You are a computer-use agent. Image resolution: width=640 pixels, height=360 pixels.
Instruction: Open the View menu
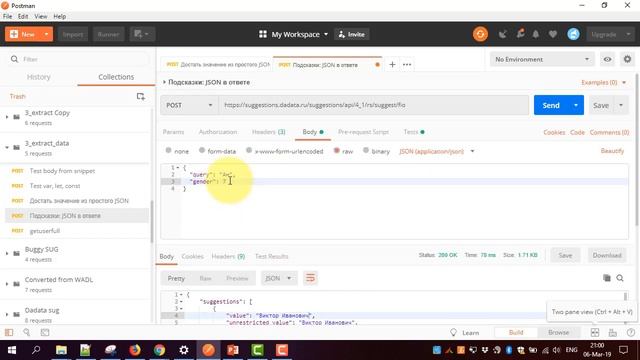pos(40,16)
